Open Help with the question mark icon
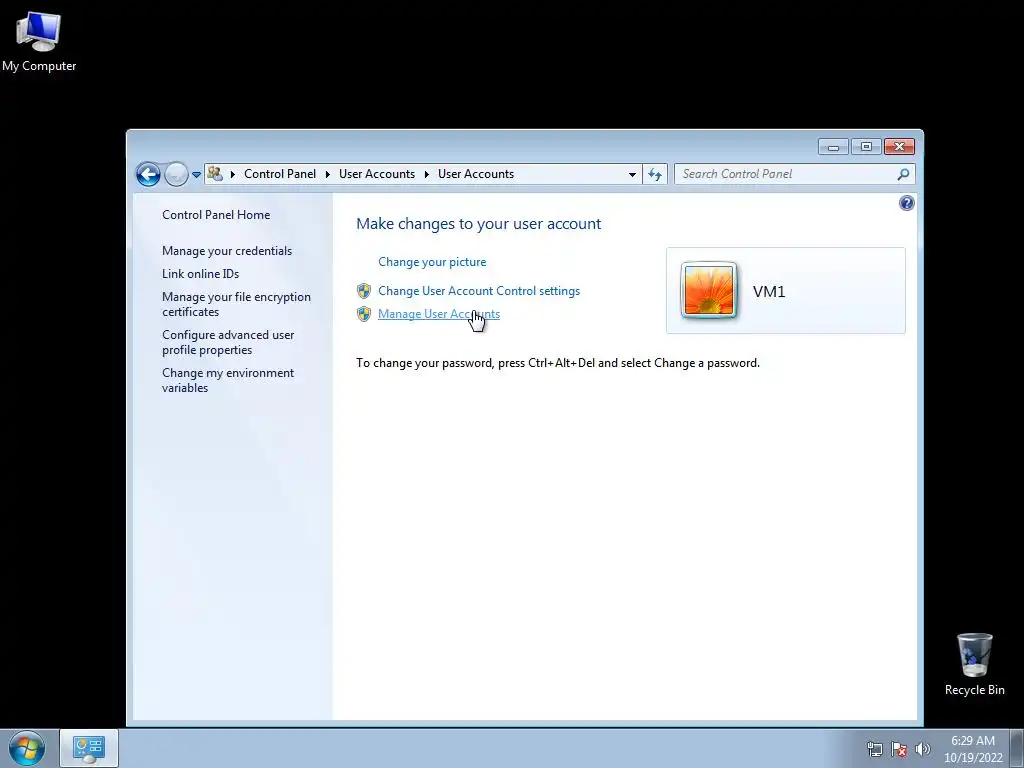Image resolution: width=1024 pixels, height=768 pixels. tap(906, 203)
